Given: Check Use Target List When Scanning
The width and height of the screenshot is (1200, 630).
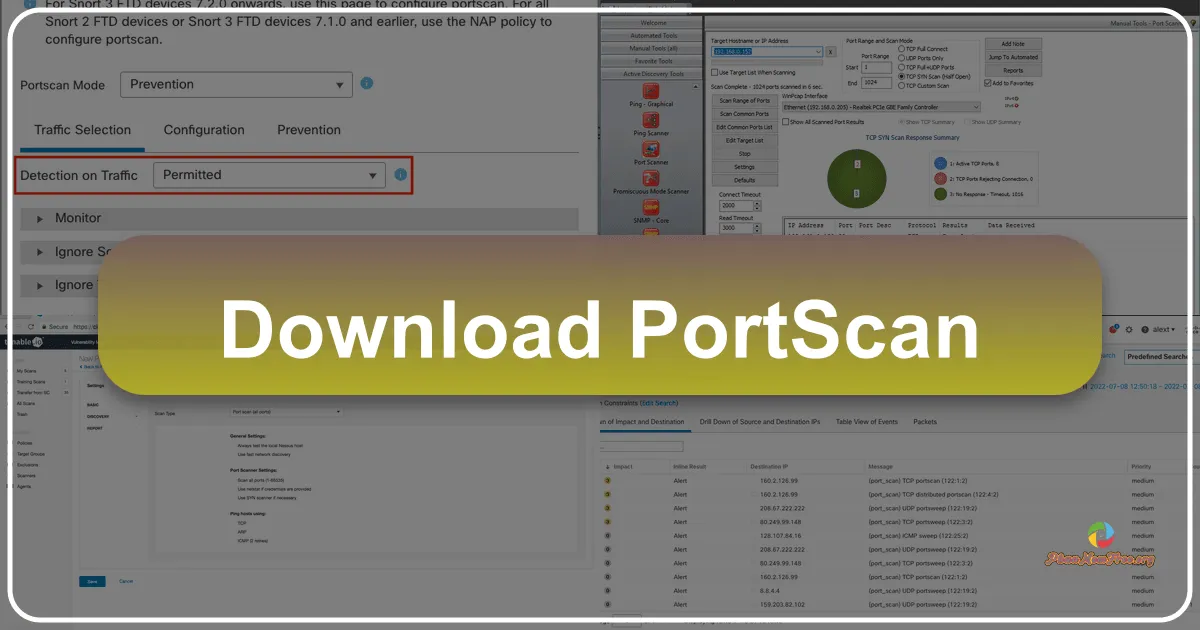Looking at the screenshot, I should [714, 72].
